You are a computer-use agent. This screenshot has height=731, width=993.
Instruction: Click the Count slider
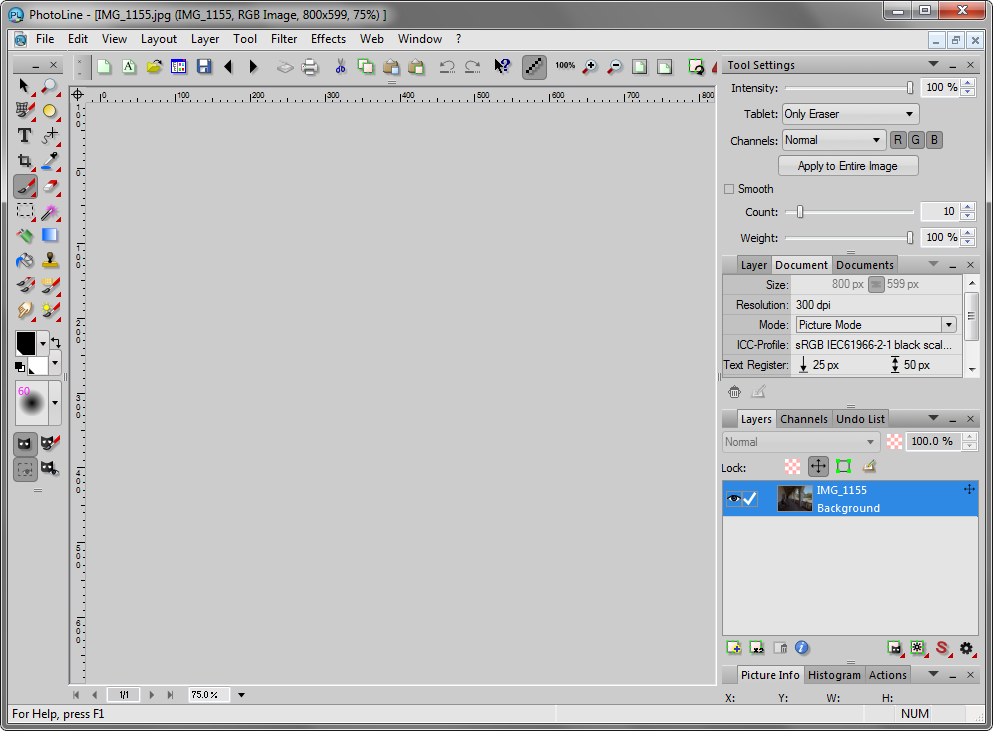(x=849, y=212)
